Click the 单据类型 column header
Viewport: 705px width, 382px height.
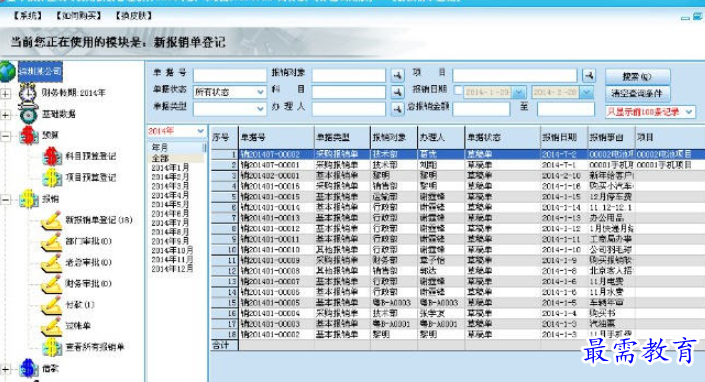point(342,138)
